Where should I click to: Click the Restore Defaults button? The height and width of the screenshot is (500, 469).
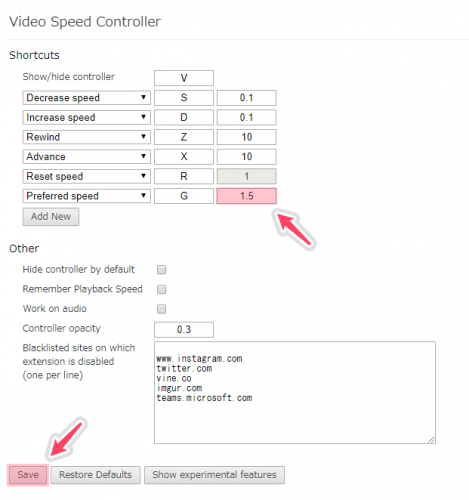[95, 475]
